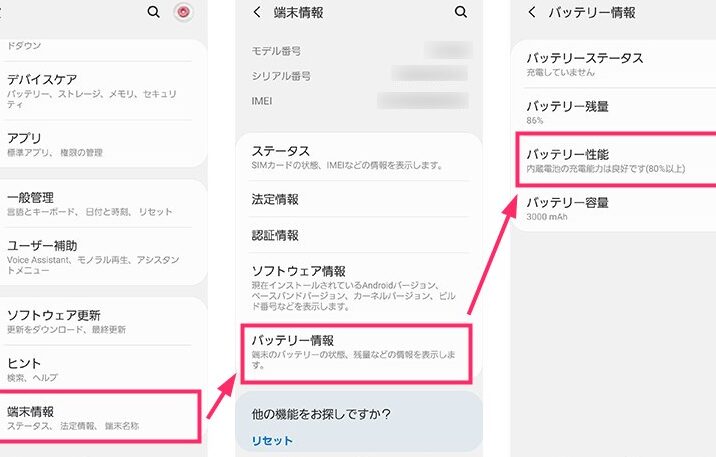
Task: Tap the search icon beside profile avatar
Action: (153, 12)
